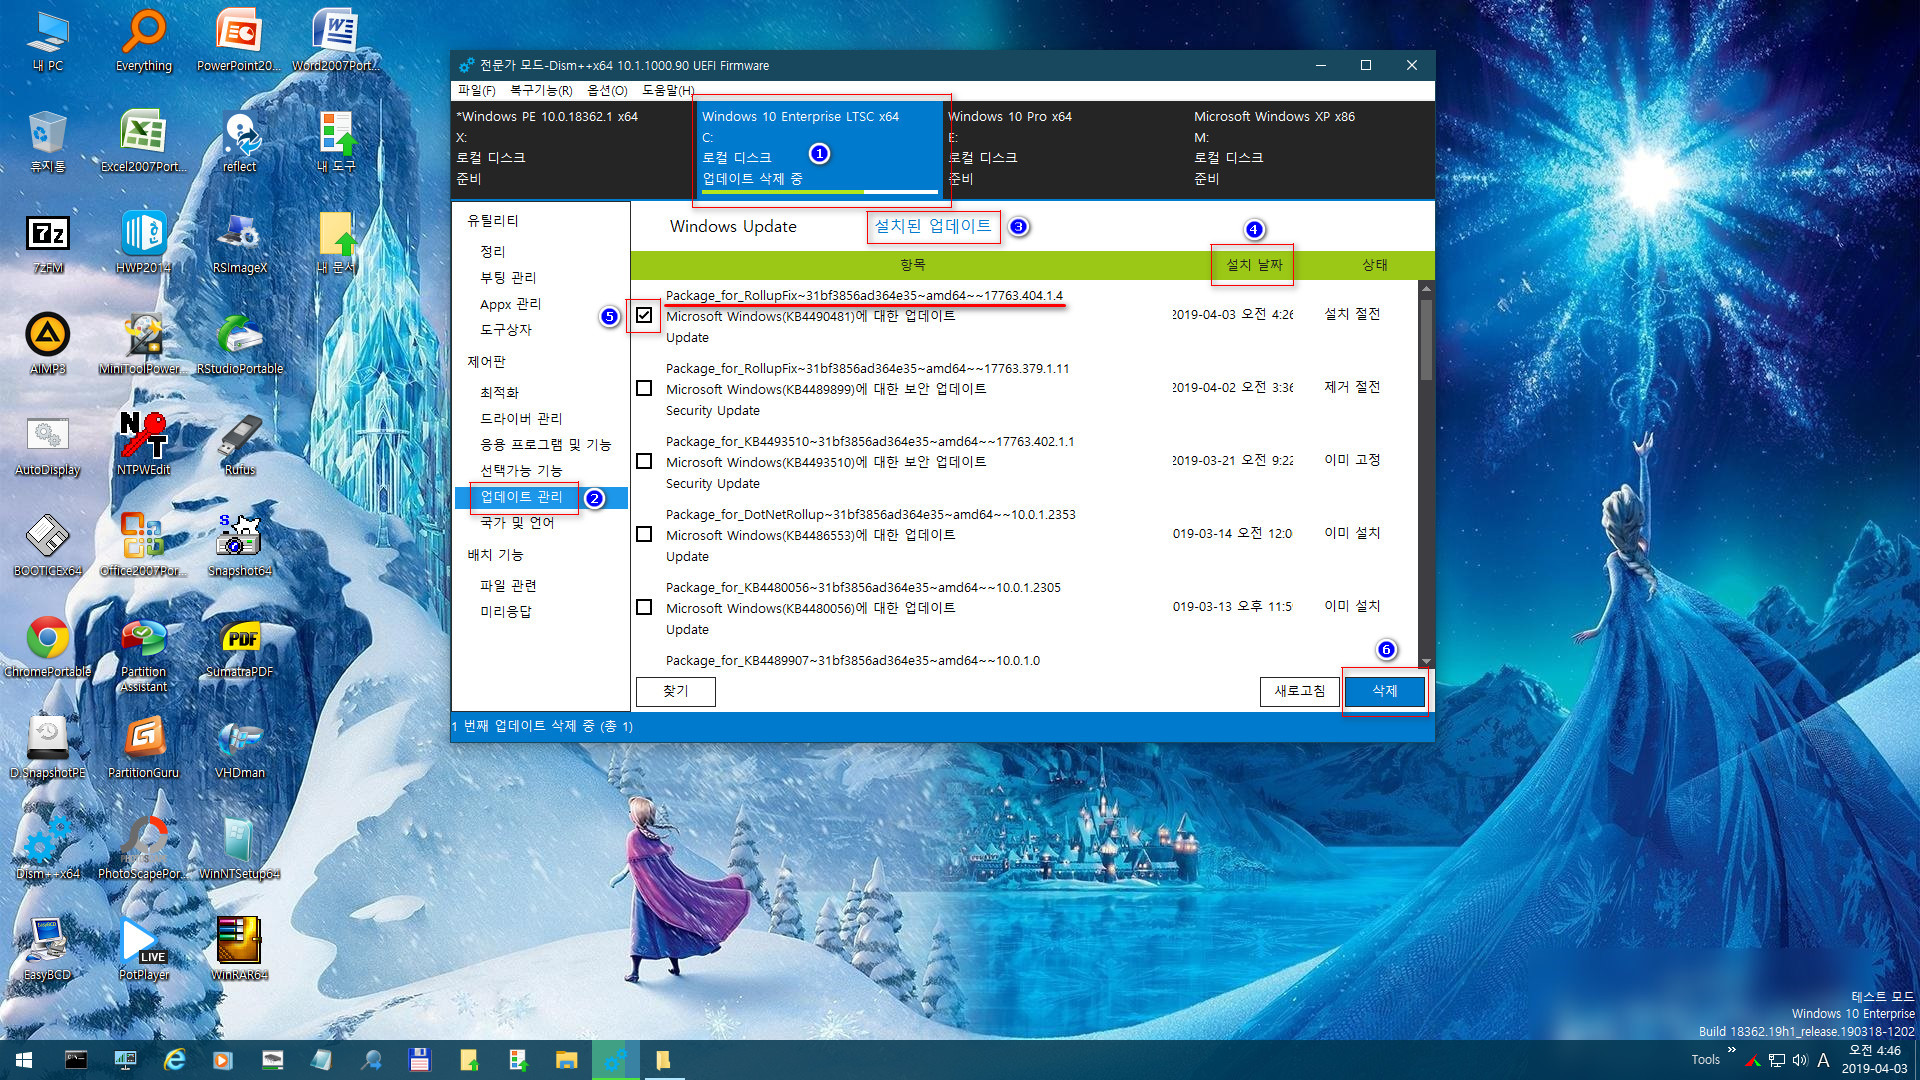Open the 복구기능(R) menu
The image size is (1920, 1080).
(x=541, y=91)
